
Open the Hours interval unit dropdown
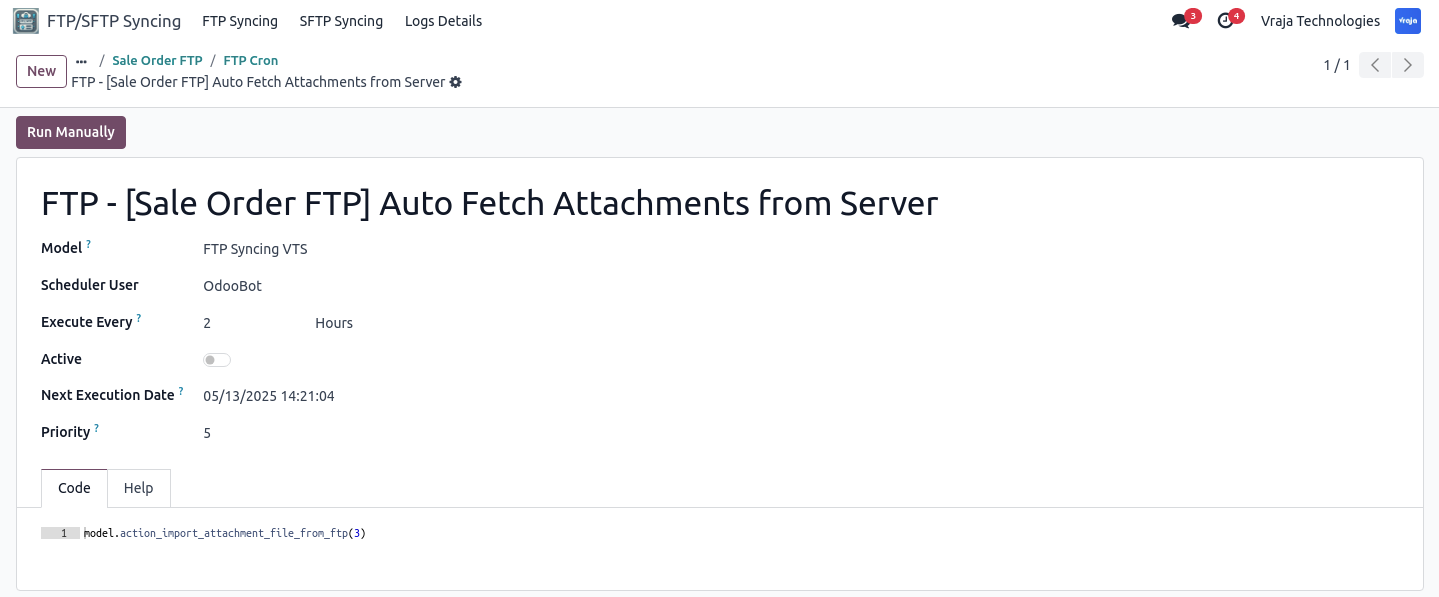[334, 323]
